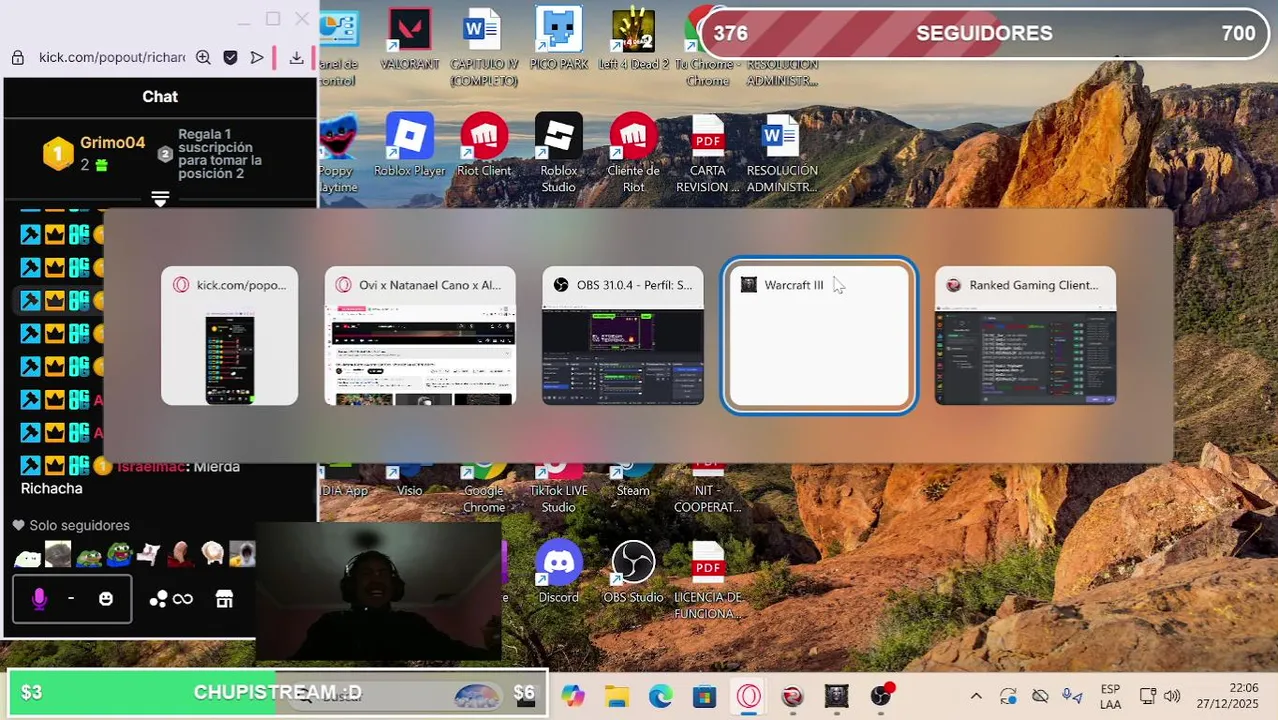Viewport: 1278px width, 720px height.
Task: Show hidden system tray icons
Action: click(x=976, y=696)
